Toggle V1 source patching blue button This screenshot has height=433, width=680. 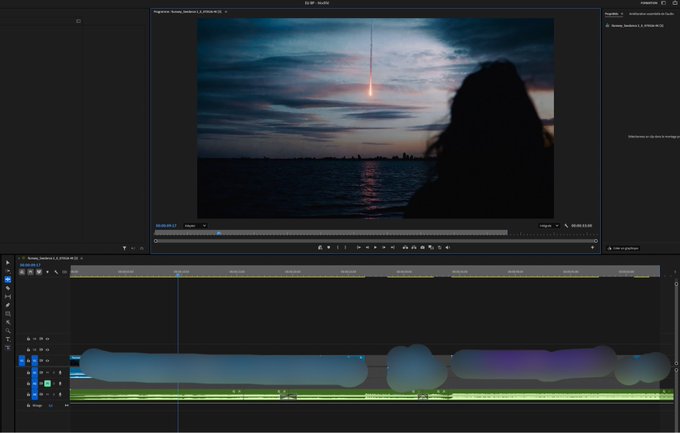click(22, 361)
